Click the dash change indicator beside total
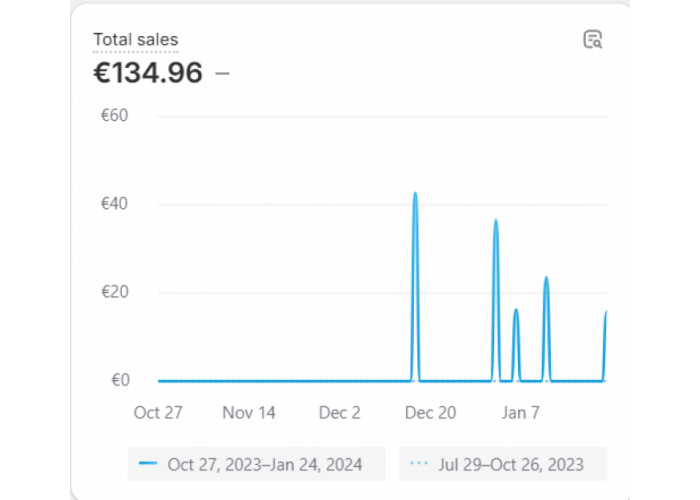Screen dimensions: 700x500 tap(222, 73)
